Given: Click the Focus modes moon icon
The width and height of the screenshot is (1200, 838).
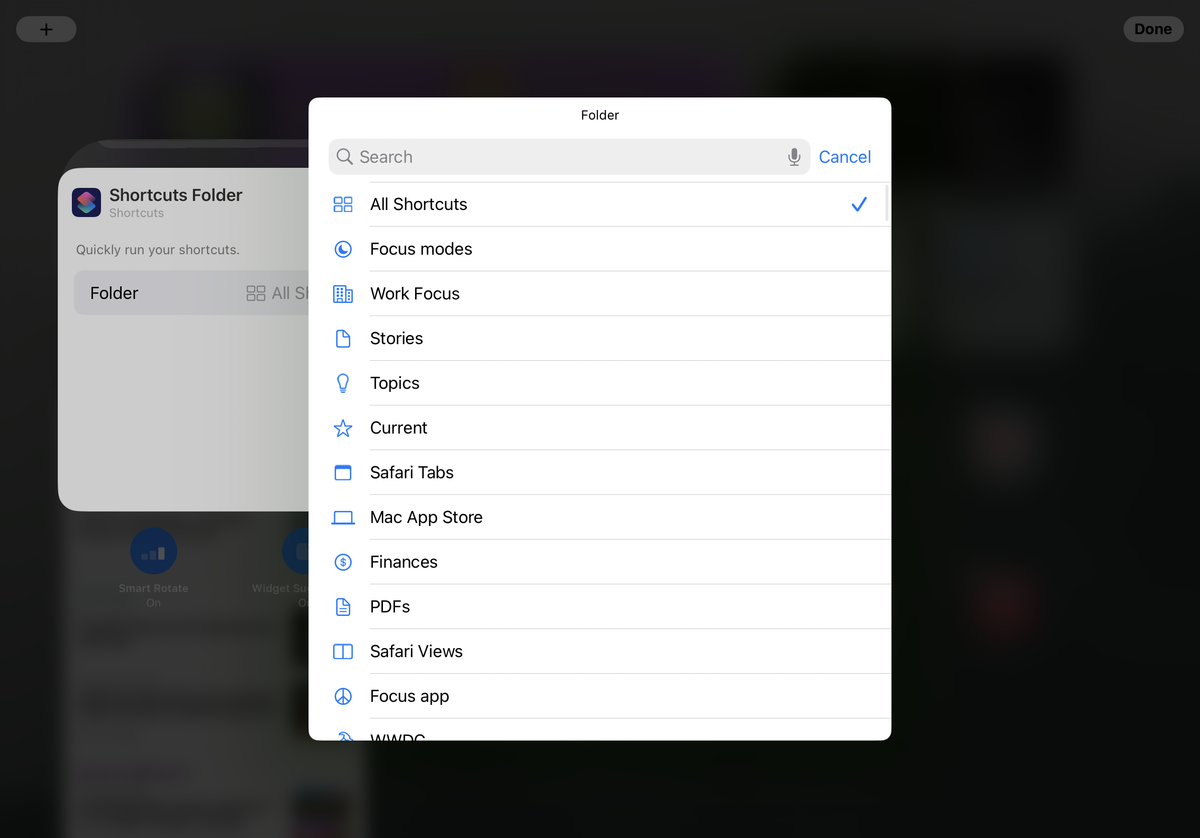Looking at the screenshot, I should 343,249.
